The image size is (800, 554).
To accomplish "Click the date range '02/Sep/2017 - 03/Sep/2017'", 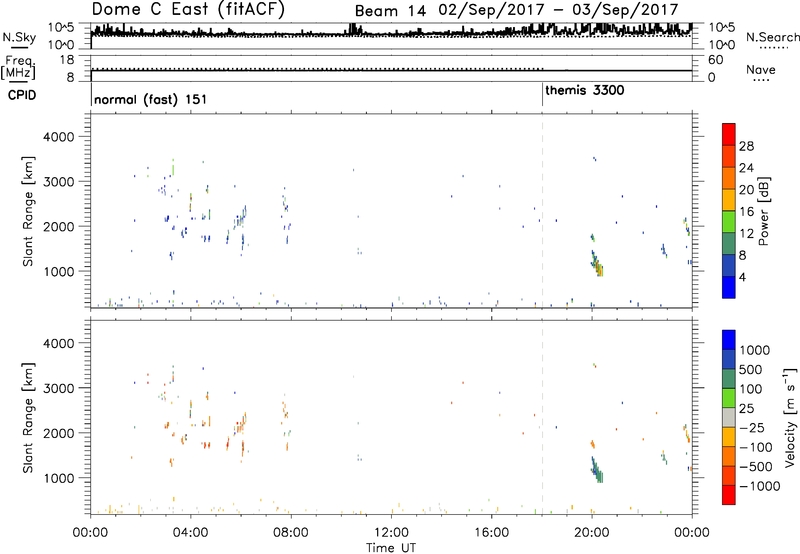I will pyautogui.click(x=559, y=10).
